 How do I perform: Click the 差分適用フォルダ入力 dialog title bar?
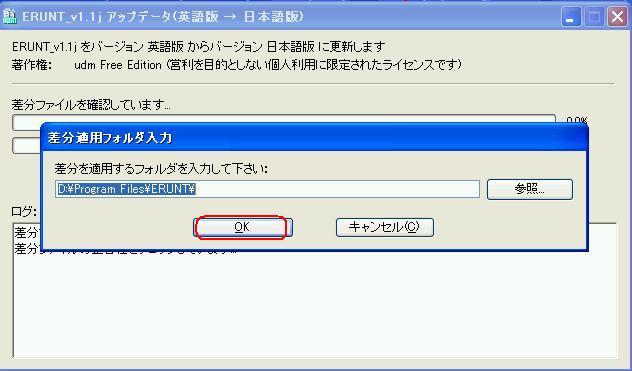point(314,138)
